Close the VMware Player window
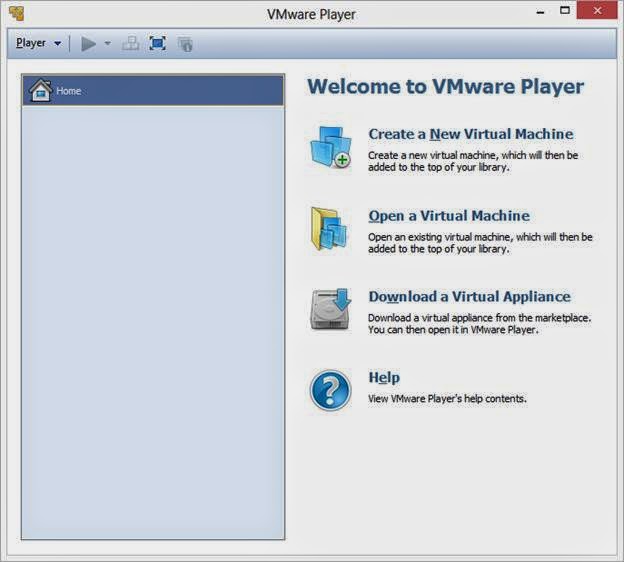 pos(597,11)
